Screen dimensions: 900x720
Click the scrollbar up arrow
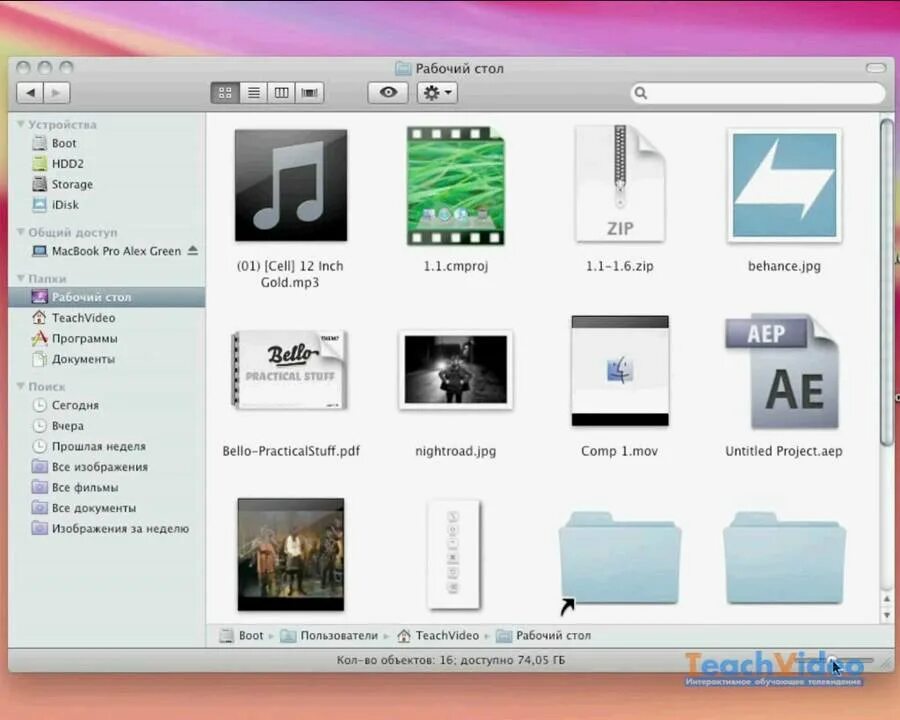[887, 599]
